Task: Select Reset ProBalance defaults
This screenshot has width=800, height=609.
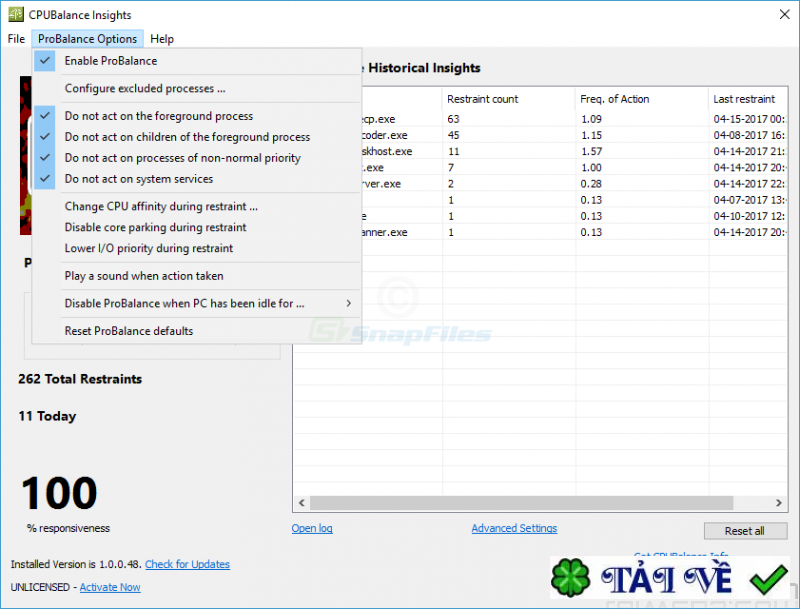Action: (196, 331)
